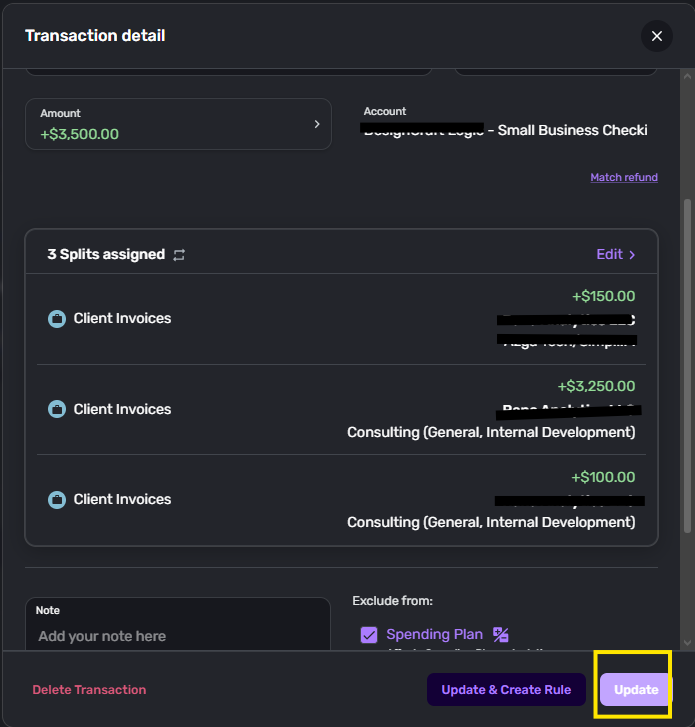Click Update & Create Rule

[x=506, y=689]
